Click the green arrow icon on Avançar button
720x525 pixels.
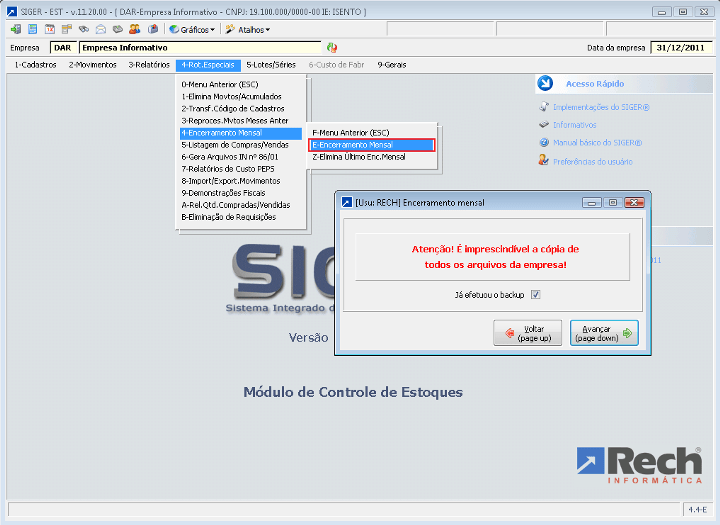click(x=627, y=333)
